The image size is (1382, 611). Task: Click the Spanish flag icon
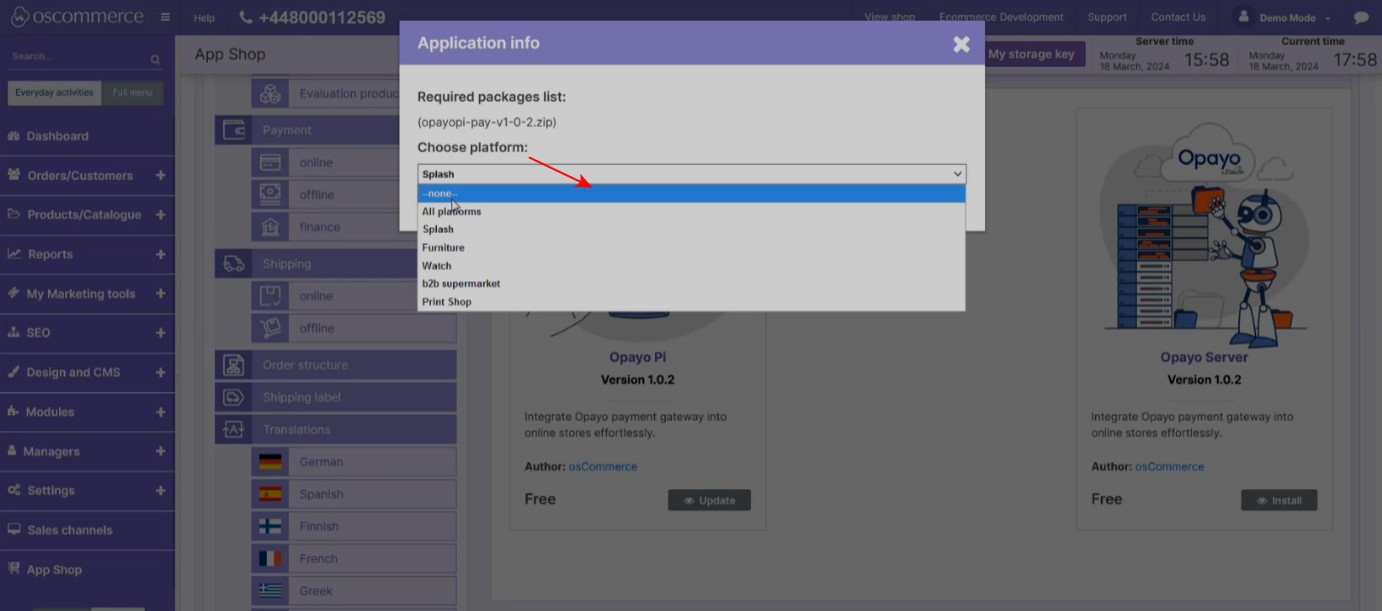270,494
